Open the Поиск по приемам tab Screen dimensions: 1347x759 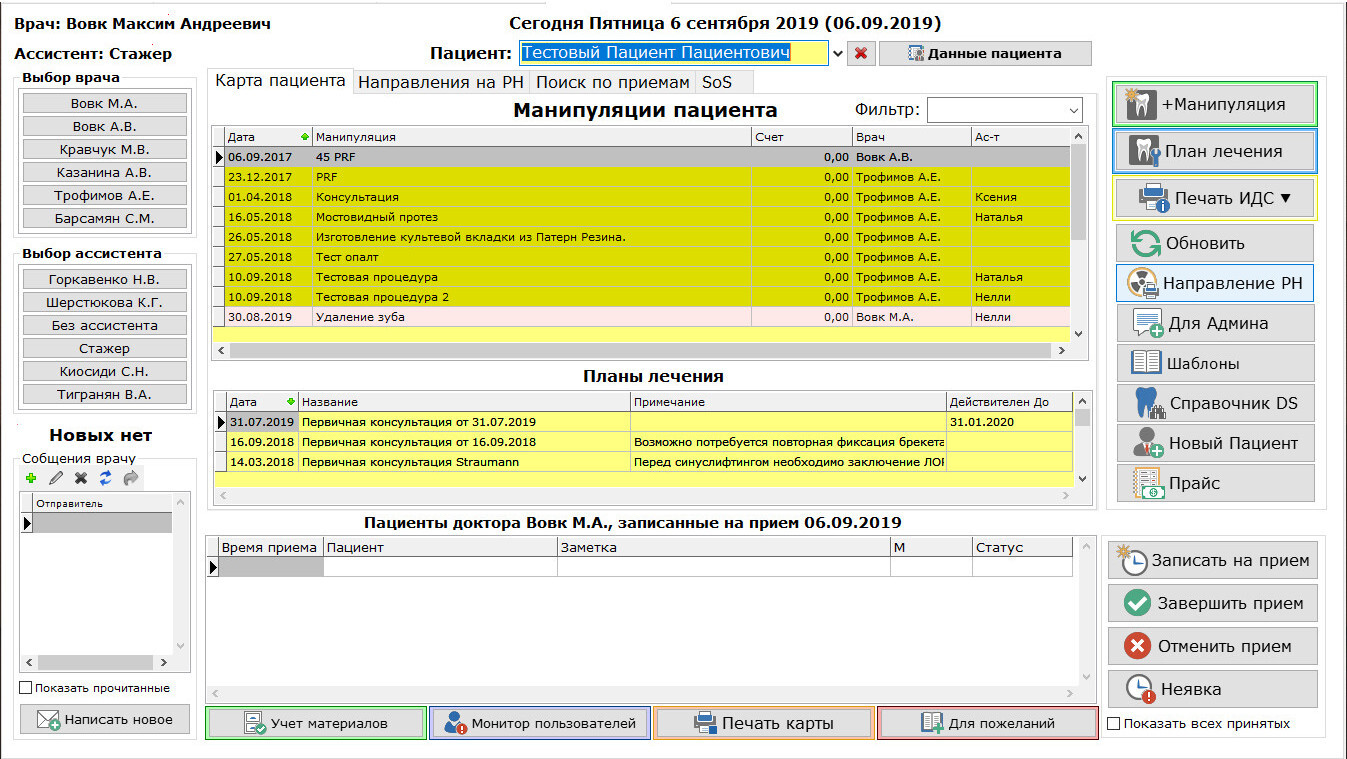tap(613, 83)
